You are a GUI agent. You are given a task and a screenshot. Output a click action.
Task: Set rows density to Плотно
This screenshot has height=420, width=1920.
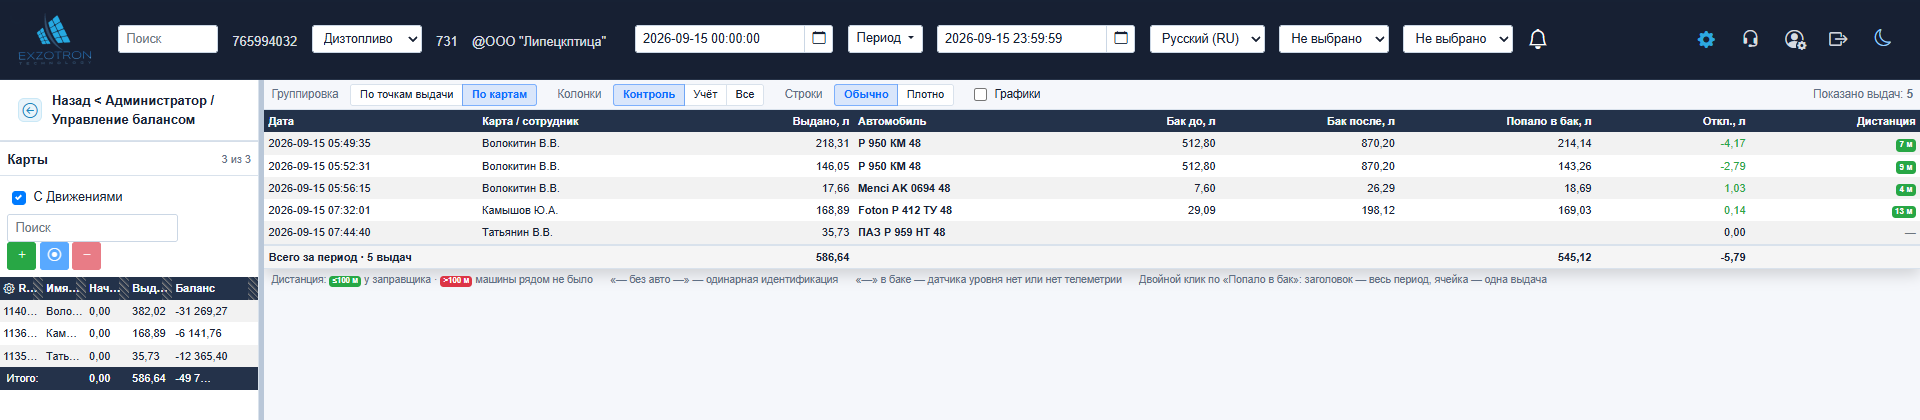click(x=925, y=94)
